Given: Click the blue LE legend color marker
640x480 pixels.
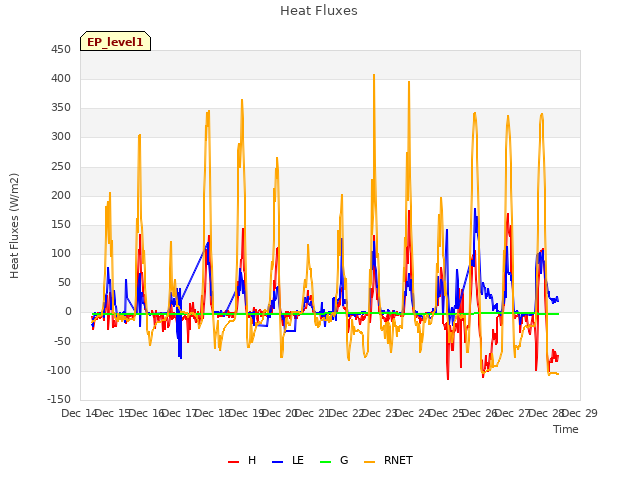Looking at the screenshot, I should coord(278,462).
